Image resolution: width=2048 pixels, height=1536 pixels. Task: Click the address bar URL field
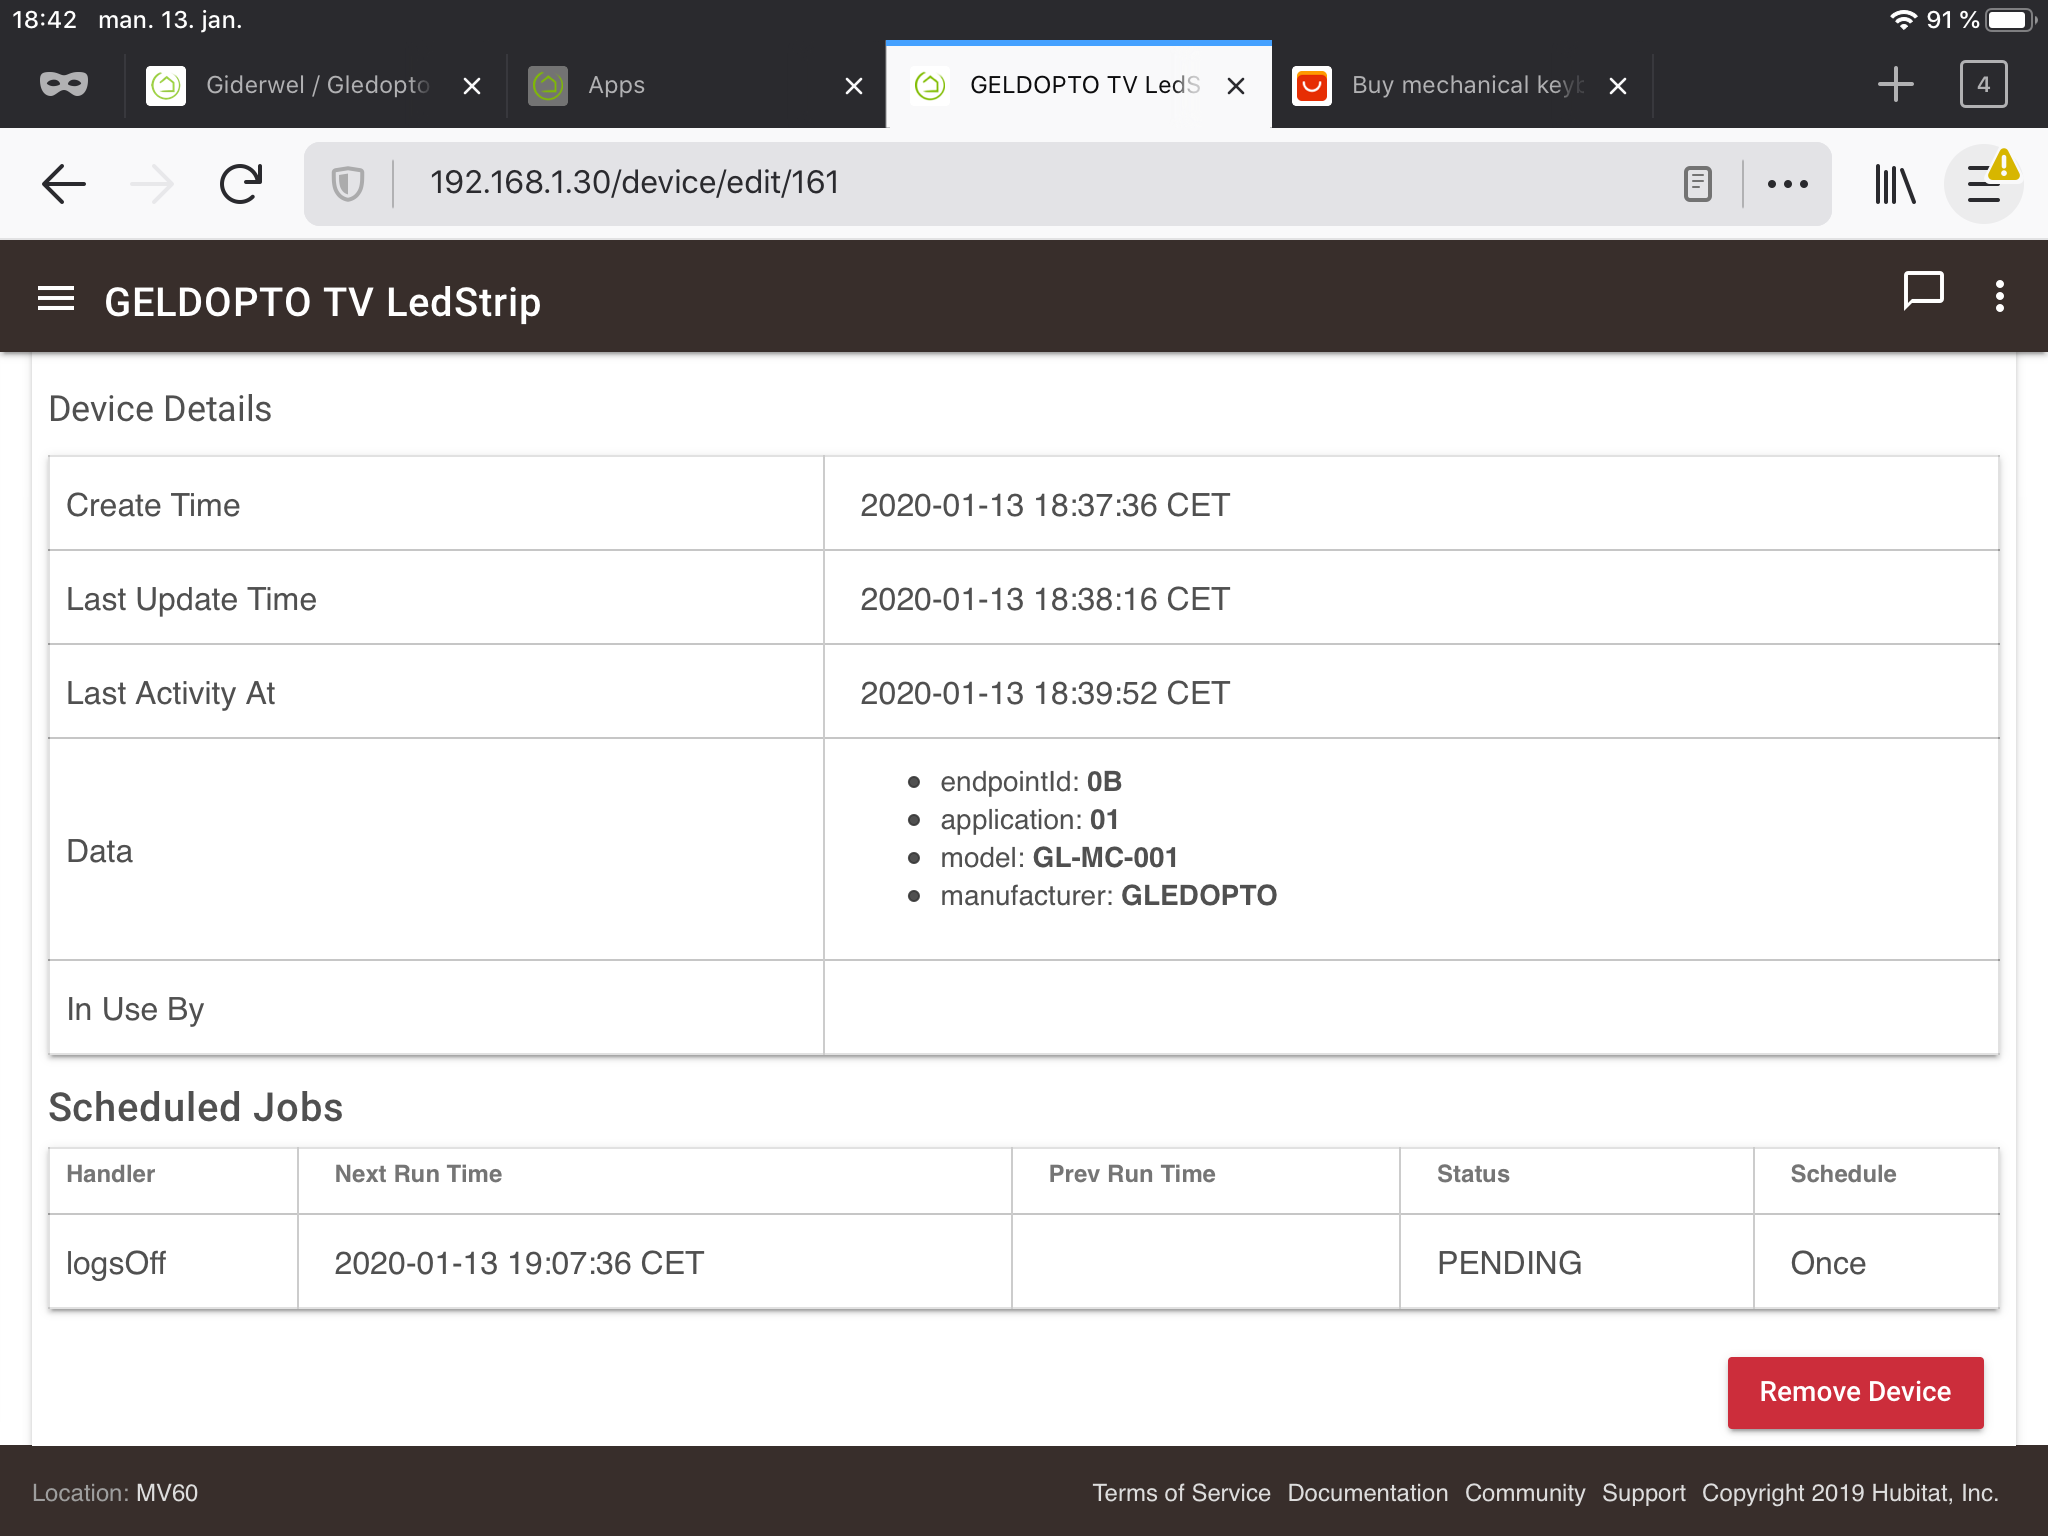(x=1000, y=183)
